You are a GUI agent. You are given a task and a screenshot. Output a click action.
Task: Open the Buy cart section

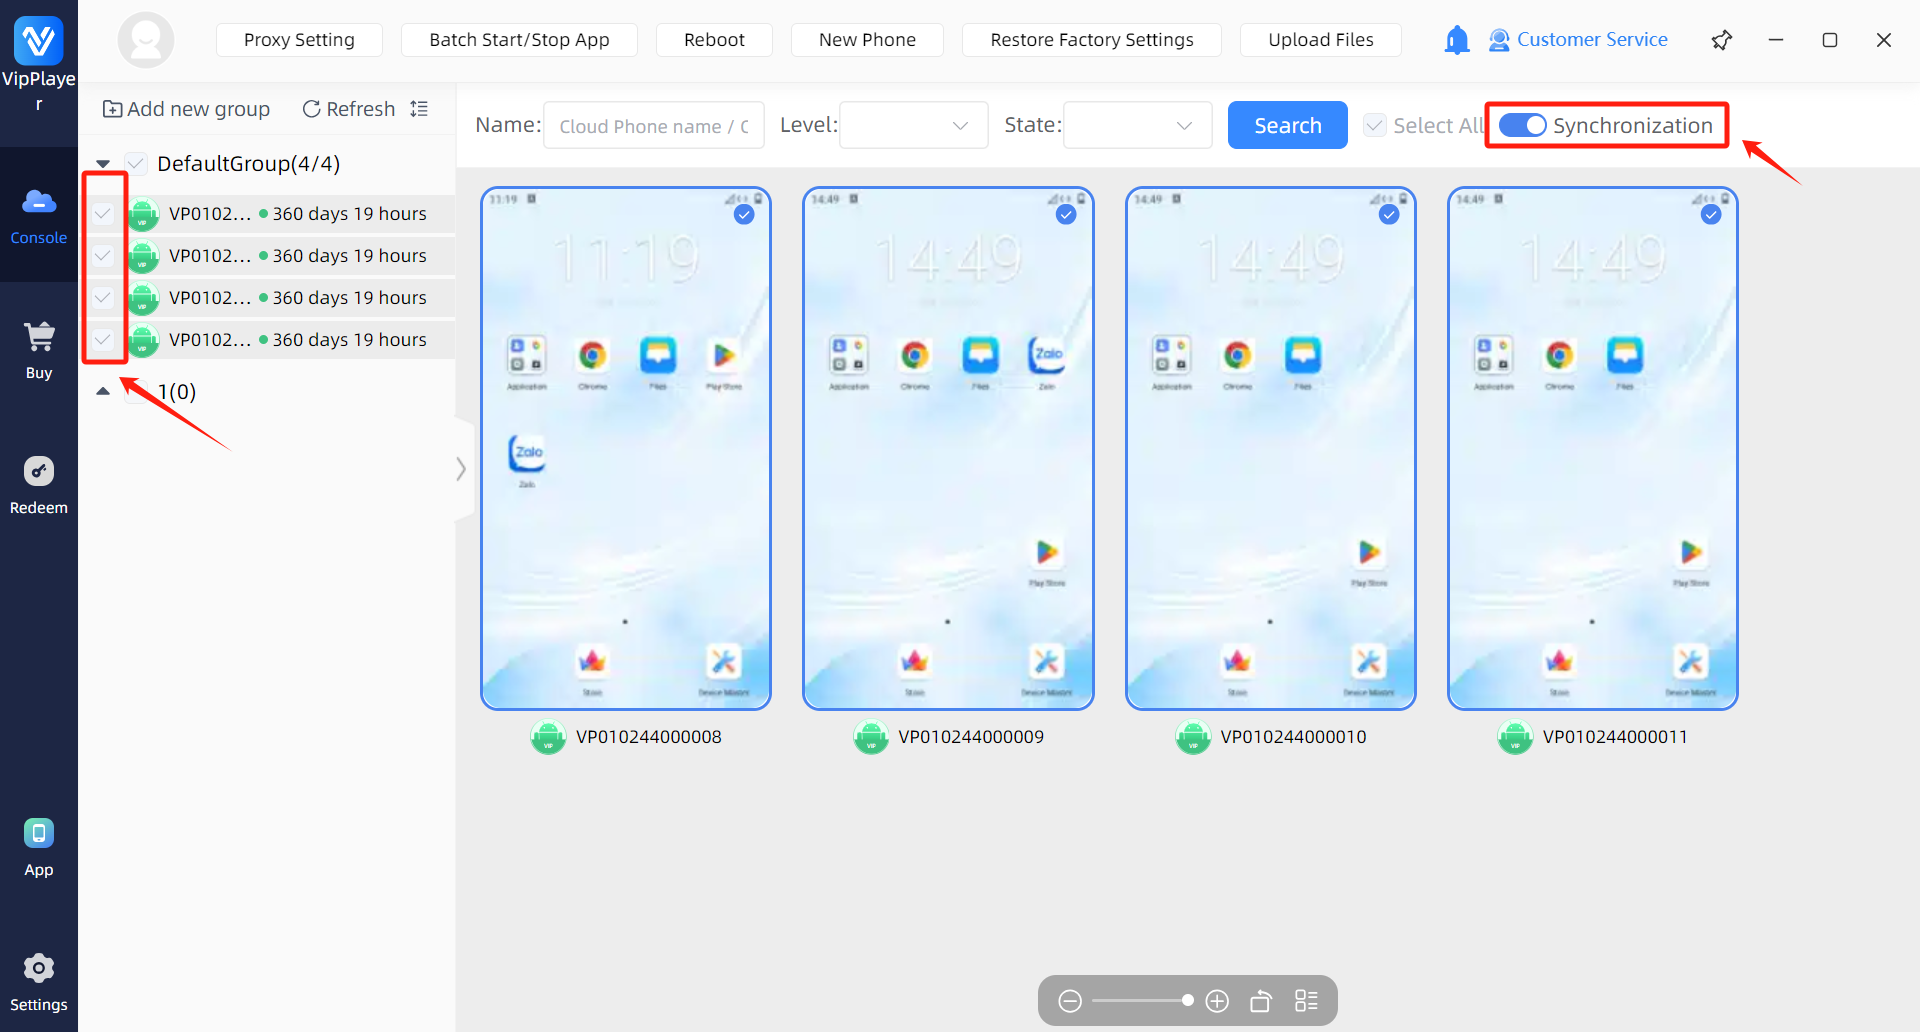[x=39, y=350]
